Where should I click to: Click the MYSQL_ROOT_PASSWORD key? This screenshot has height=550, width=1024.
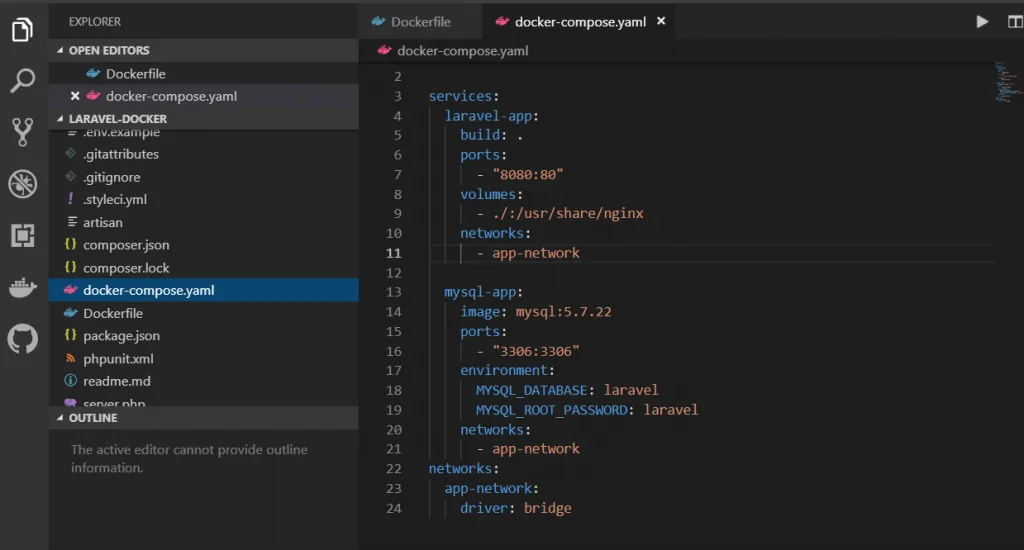pos(551,410)
